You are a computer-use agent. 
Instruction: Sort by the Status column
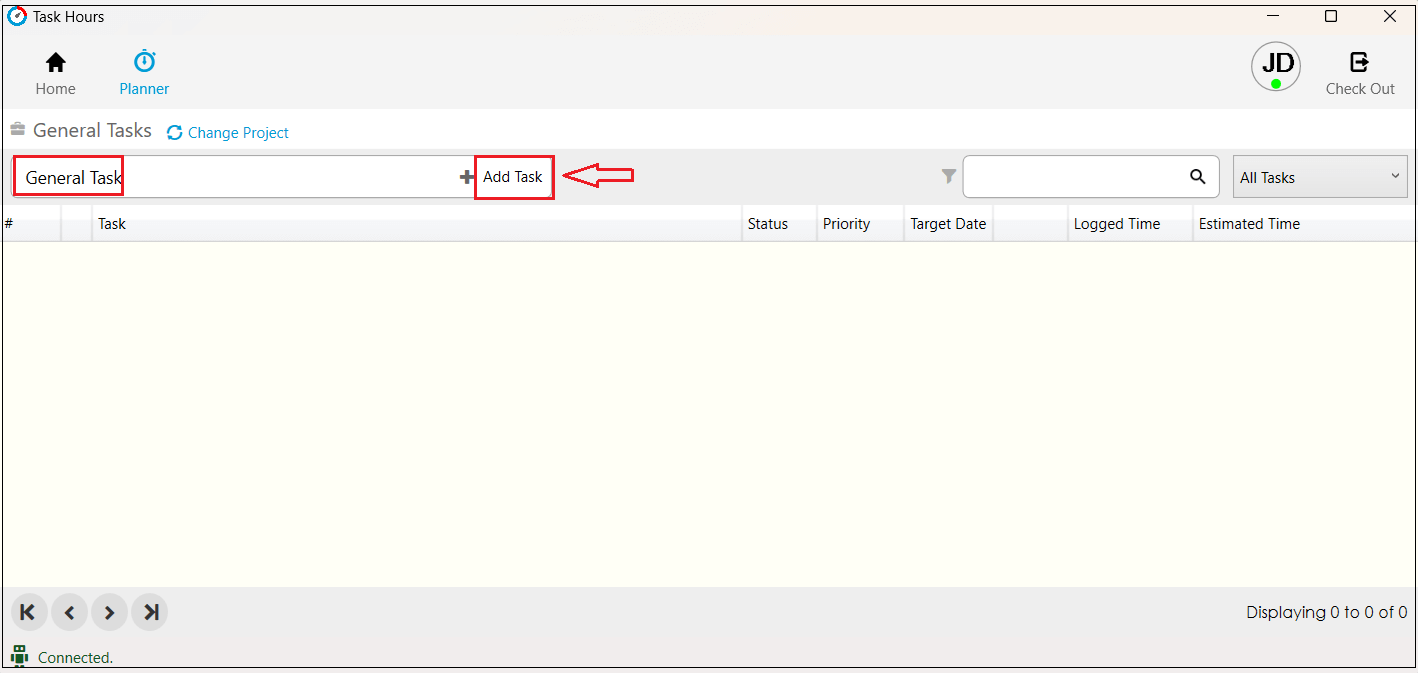pyautogui.click(x=779, y=224)
